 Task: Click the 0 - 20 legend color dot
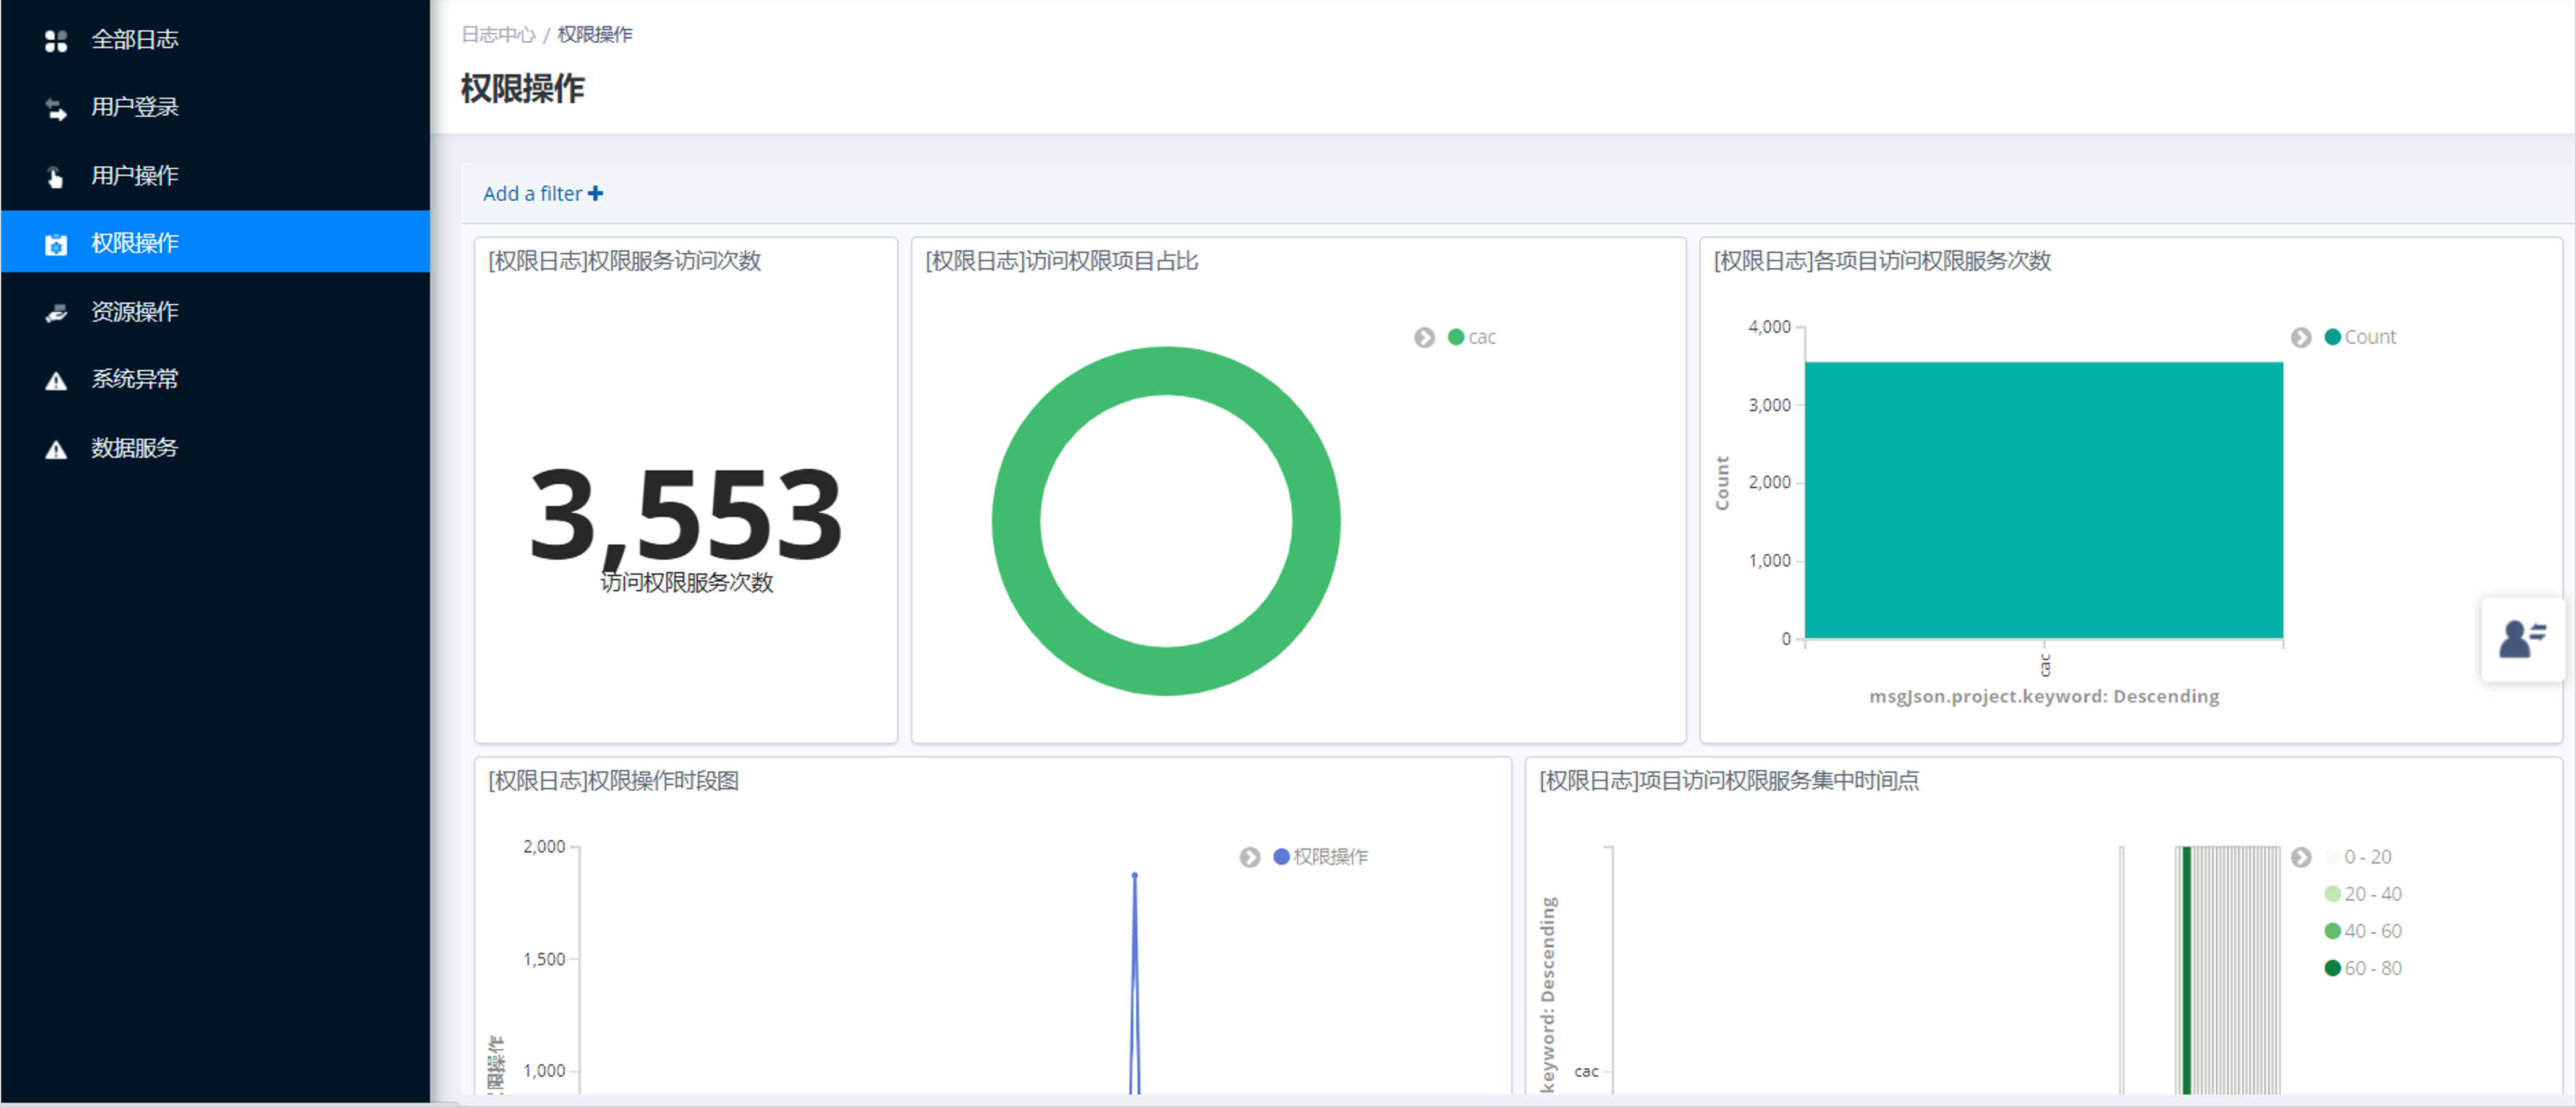tap(2333, 856)
